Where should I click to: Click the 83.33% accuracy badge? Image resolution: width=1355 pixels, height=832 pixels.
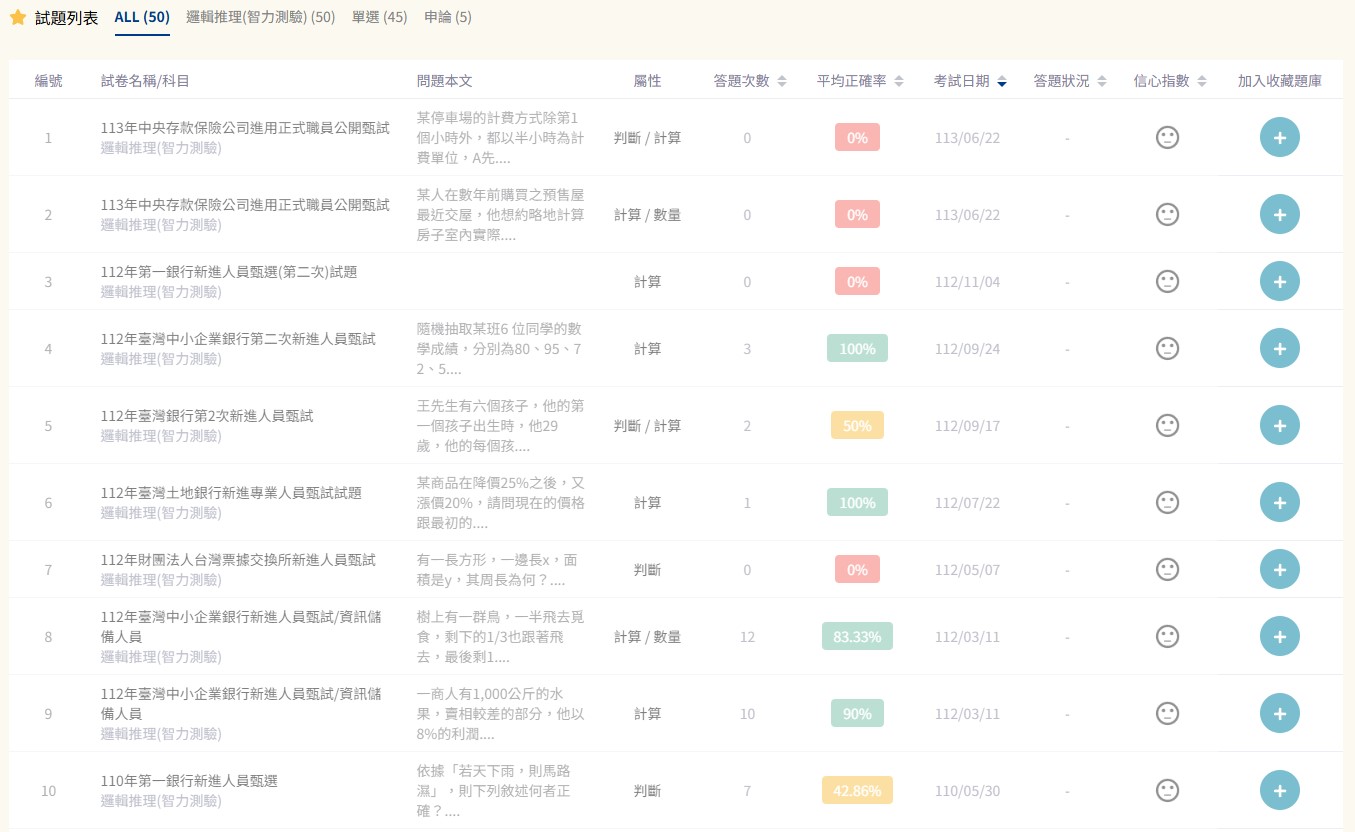pyautogui.click(x=857, y=636)
